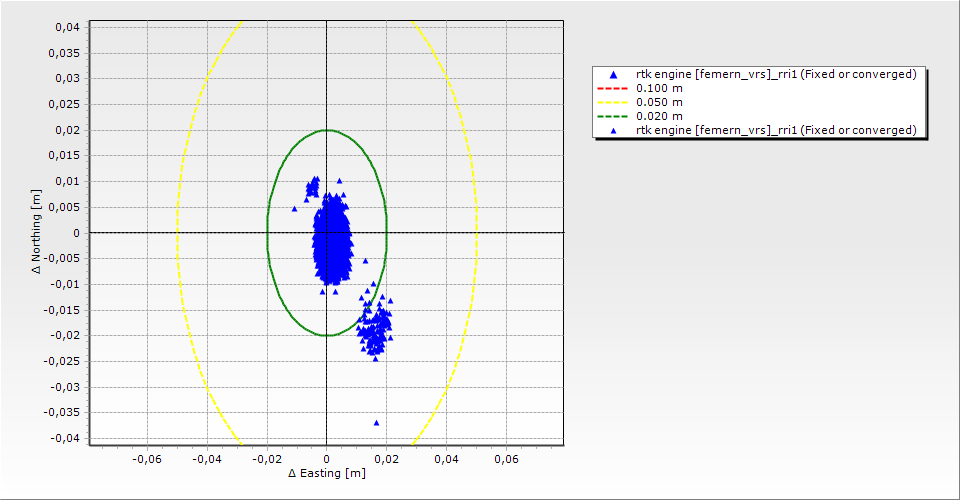
Task: Click the large blue triangle legend marker
Action: click(x=614, y=75)
